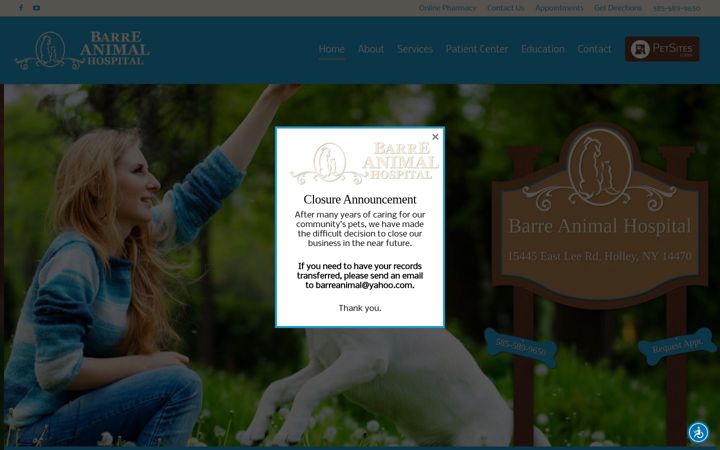Open the Appointments top link
The width and height of the screenshot is (720, 450).
[x=559, y=8]
